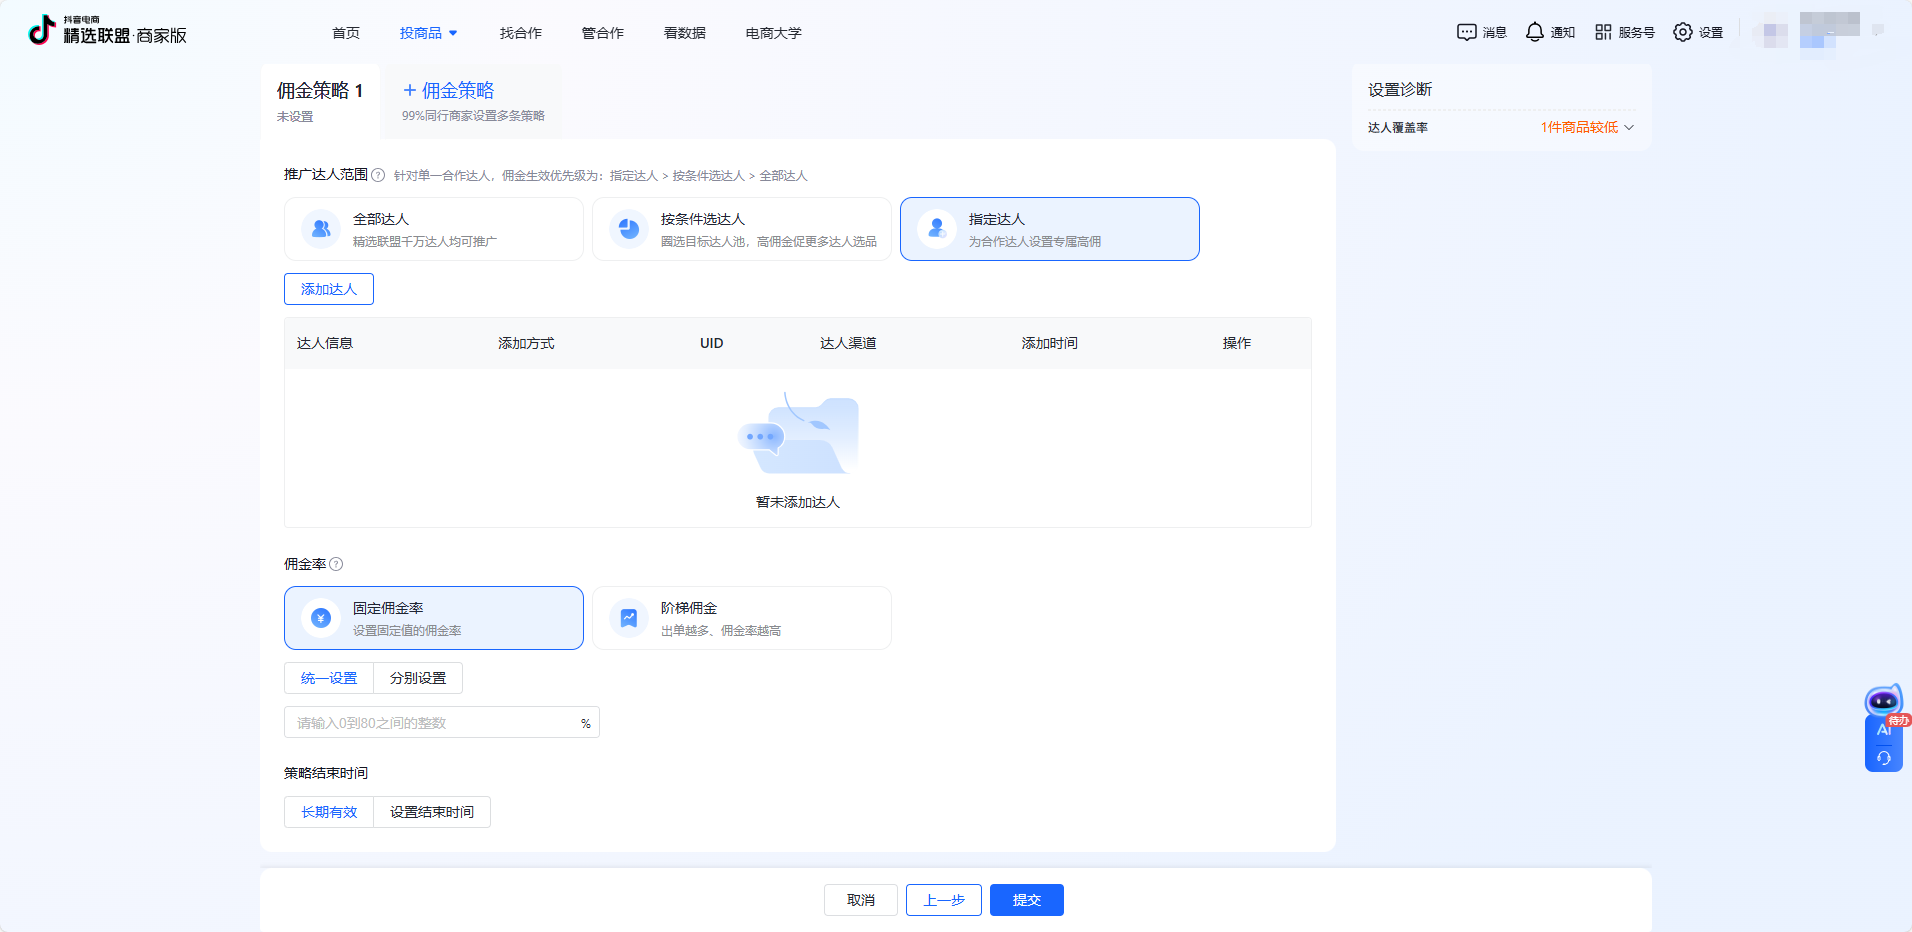Expand the 1件商品较低 diagnosis chevron
The width and height of the screenshot is (1912, 932).
1629,127
